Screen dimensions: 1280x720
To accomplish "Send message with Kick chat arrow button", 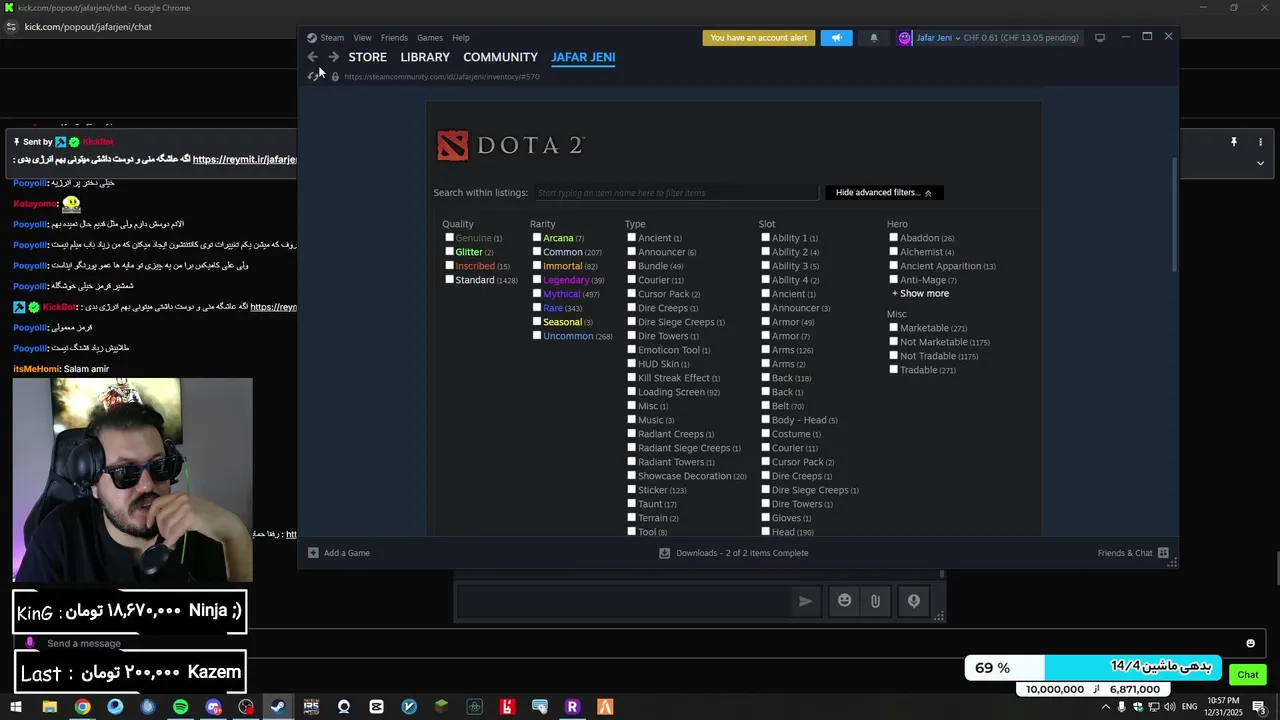I will [x=805, y=601].
